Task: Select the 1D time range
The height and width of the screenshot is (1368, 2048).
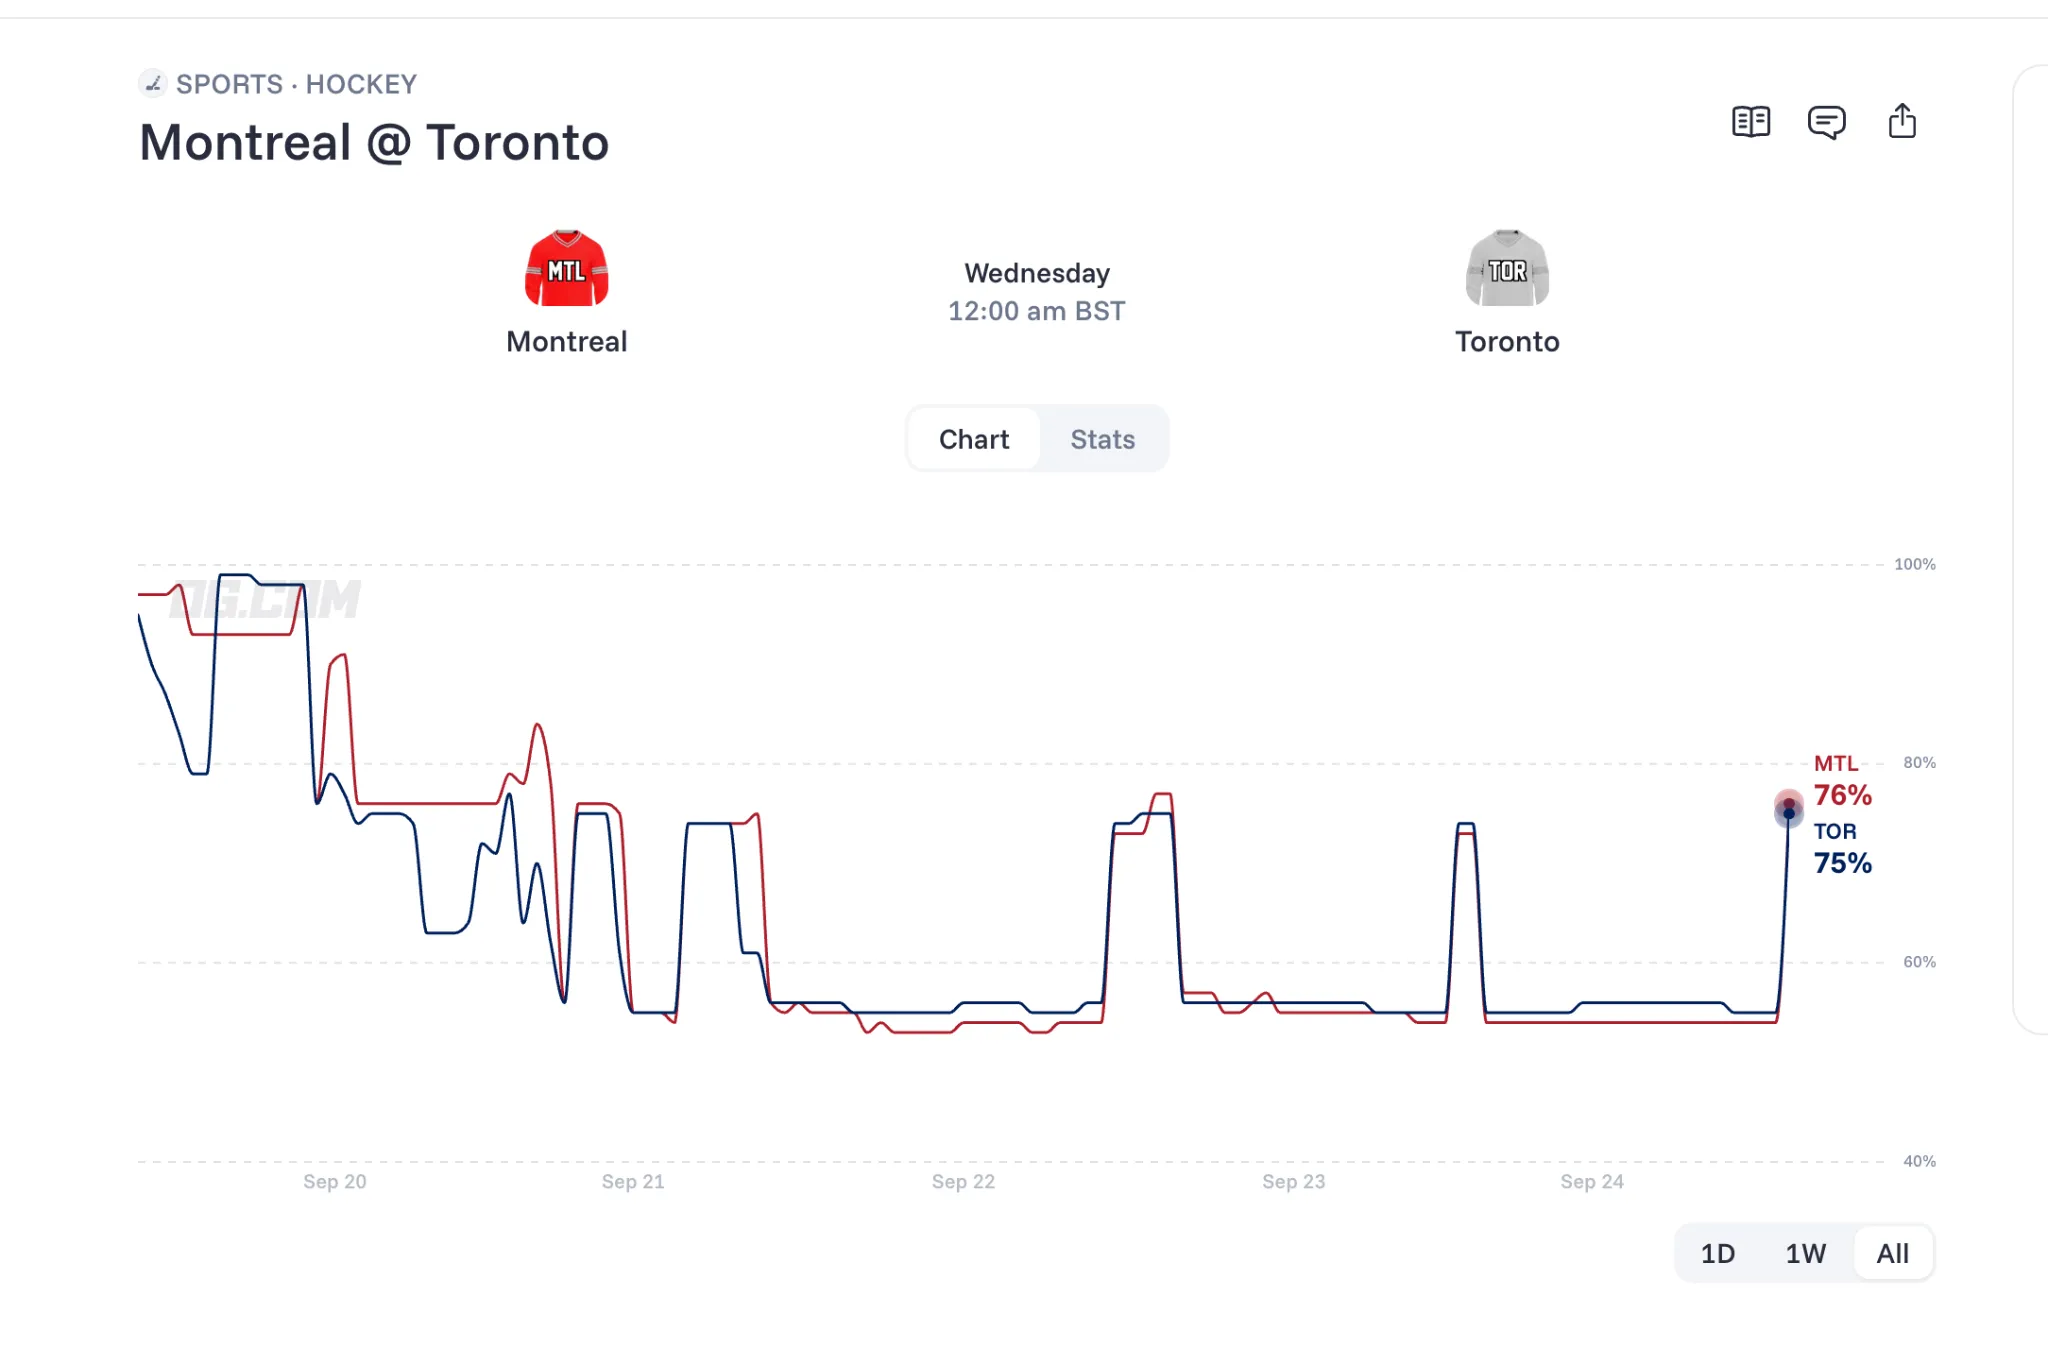Action: pyautogui.click(x=1718, y=1253)
